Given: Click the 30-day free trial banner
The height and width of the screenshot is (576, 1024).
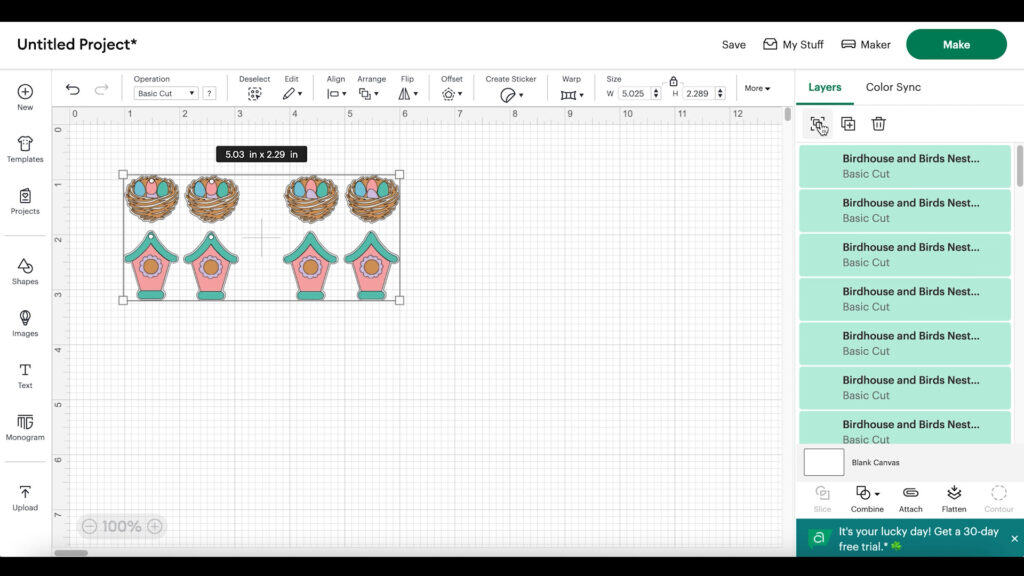Looking at the screenshot, I should 910,539.
